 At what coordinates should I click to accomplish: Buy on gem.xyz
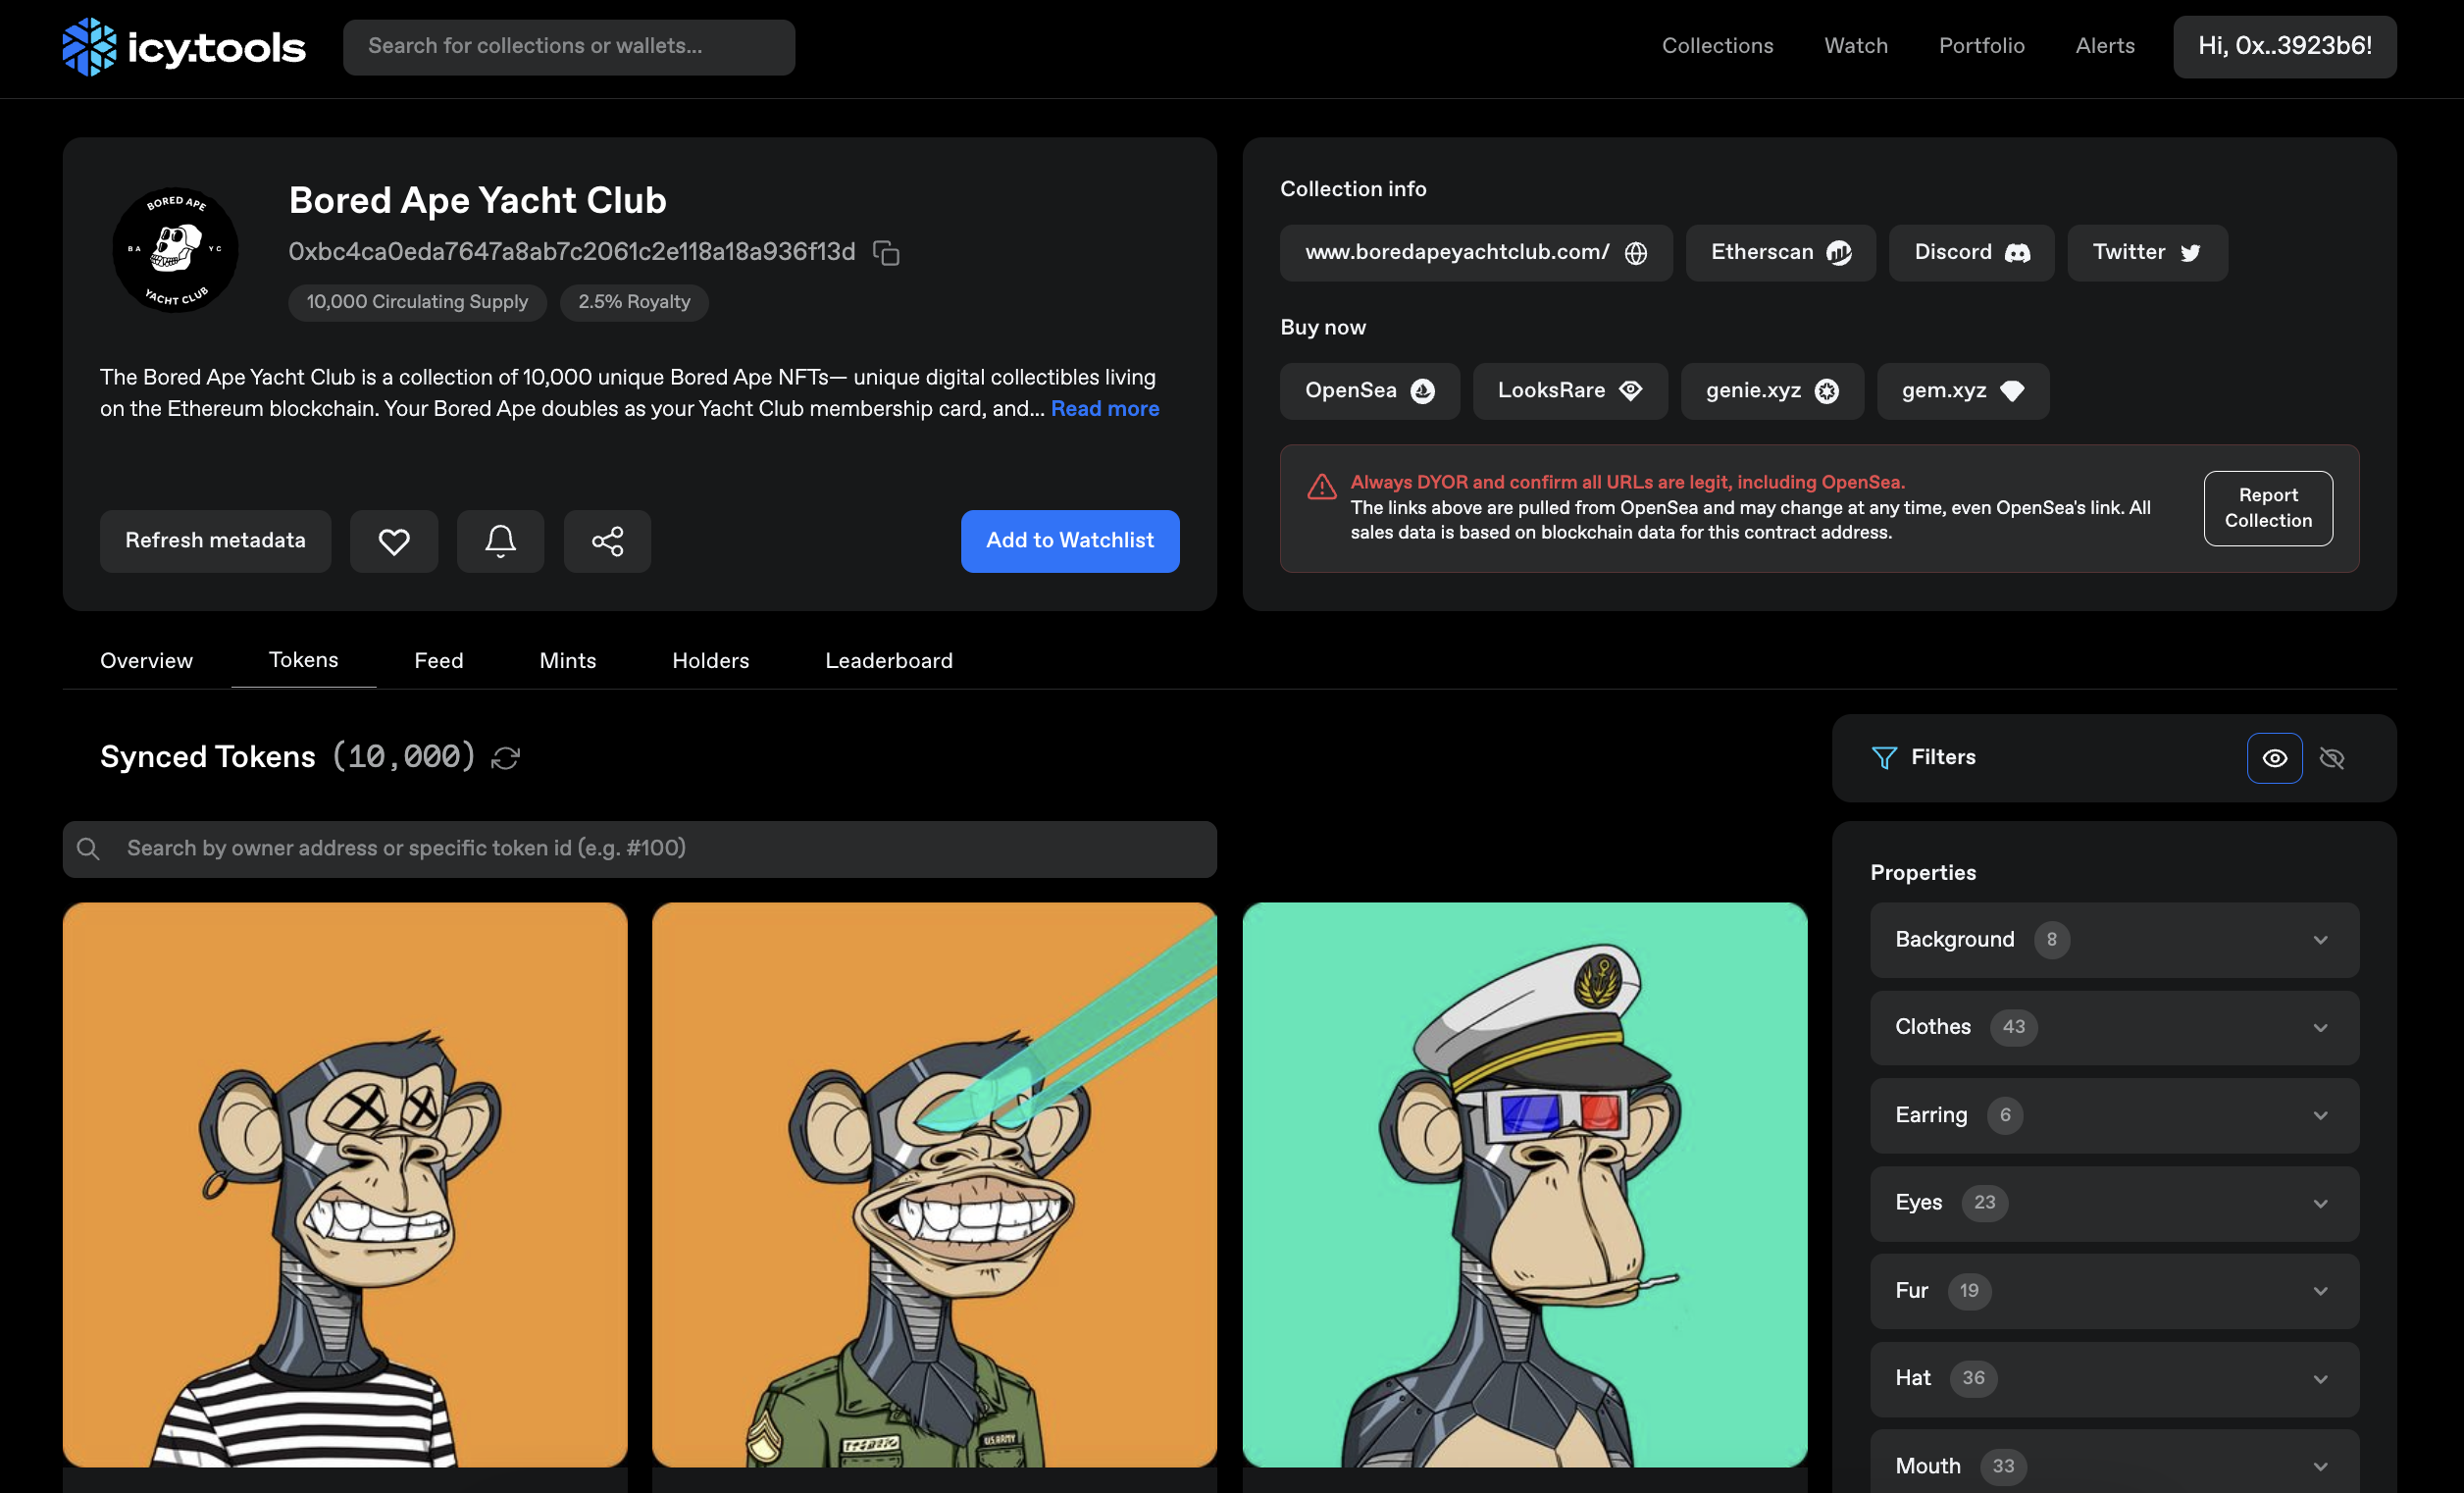1962,391
